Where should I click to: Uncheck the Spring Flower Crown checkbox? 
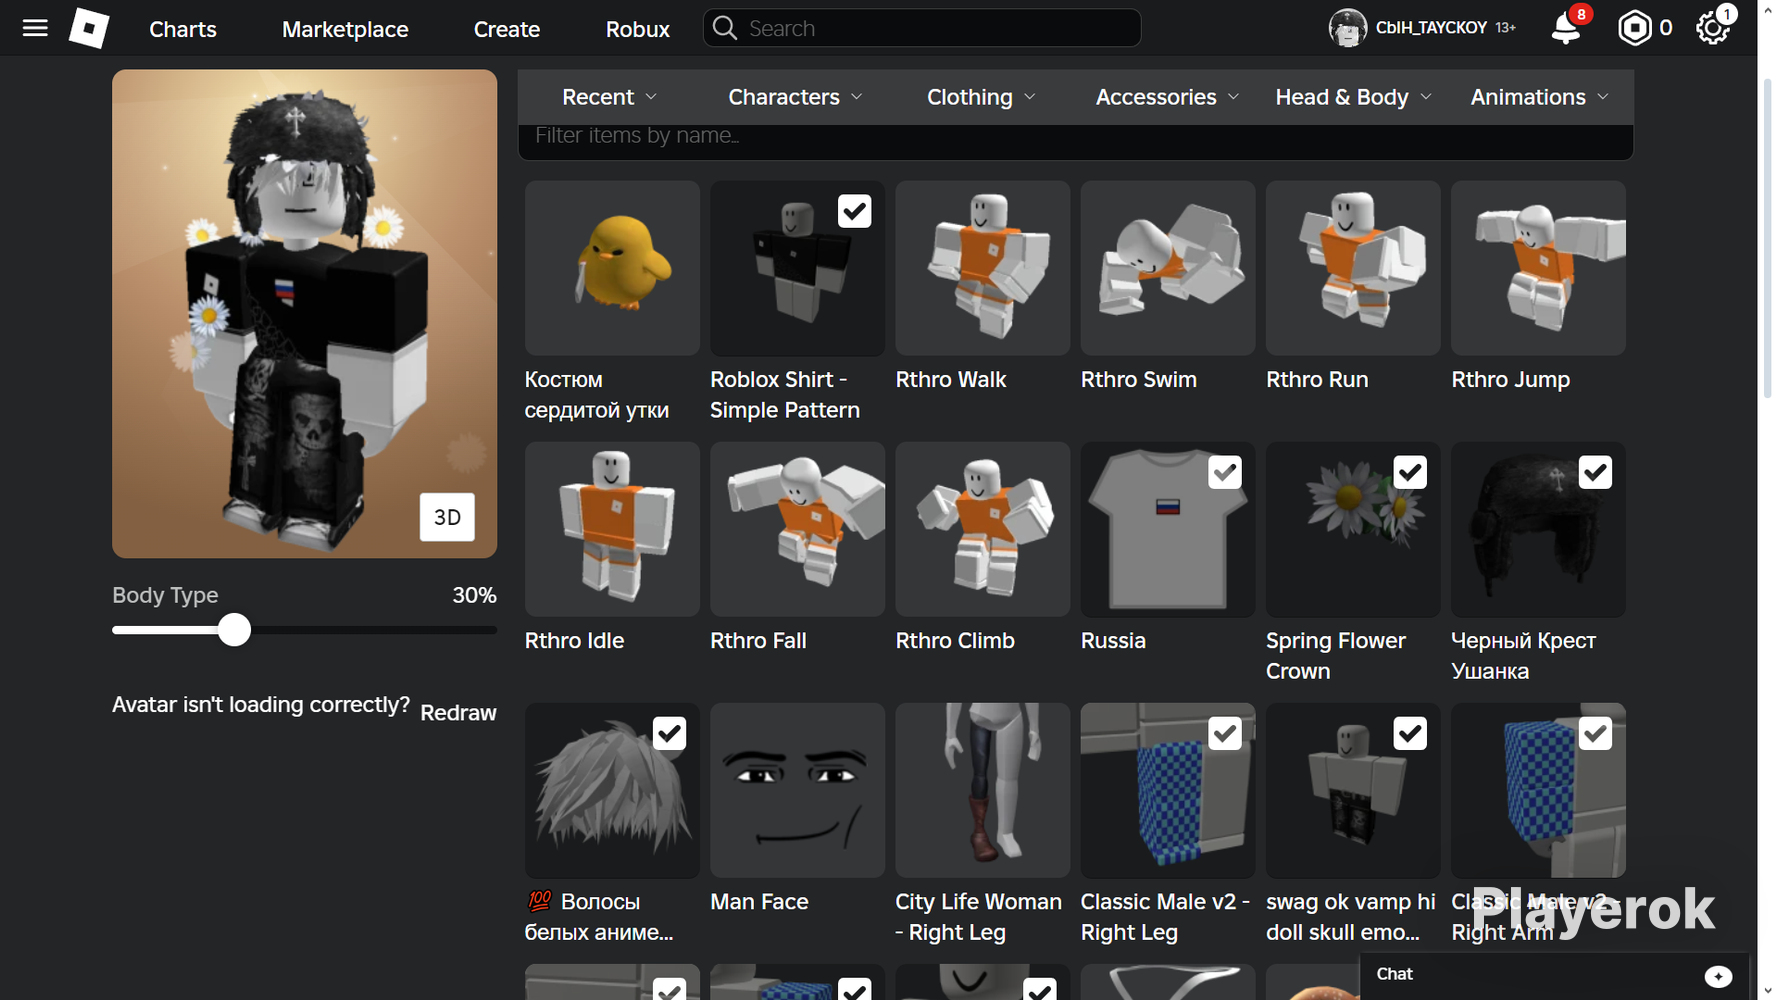pyautogui.click(x=1410, y=472)
